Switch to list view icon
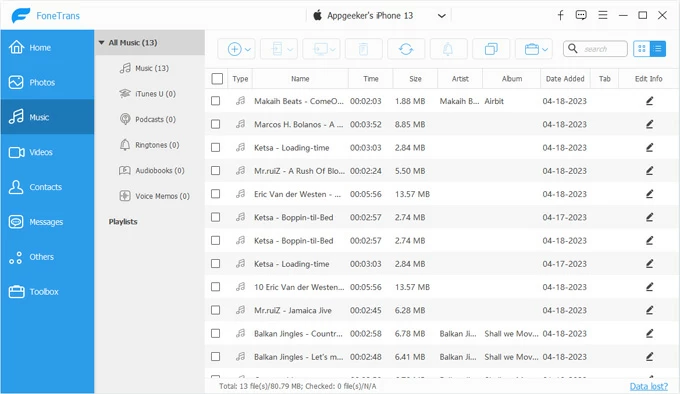Viewport: 680px width, 394px height. (x=658, y=49)
